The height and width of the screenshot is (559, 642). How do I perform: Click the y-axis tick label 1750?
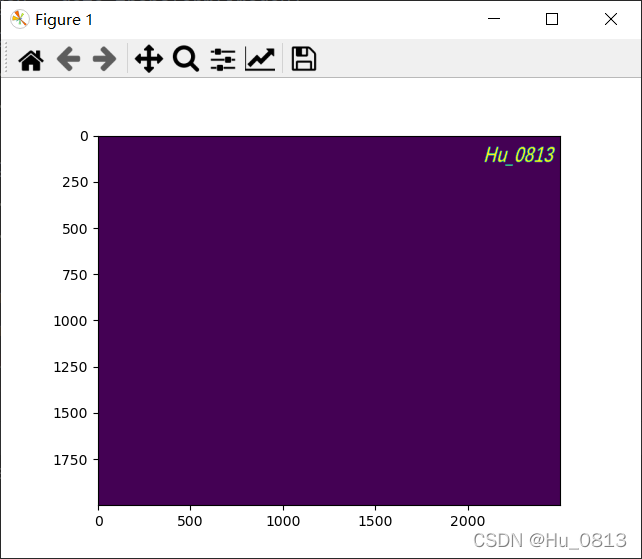tap(71, 460)
